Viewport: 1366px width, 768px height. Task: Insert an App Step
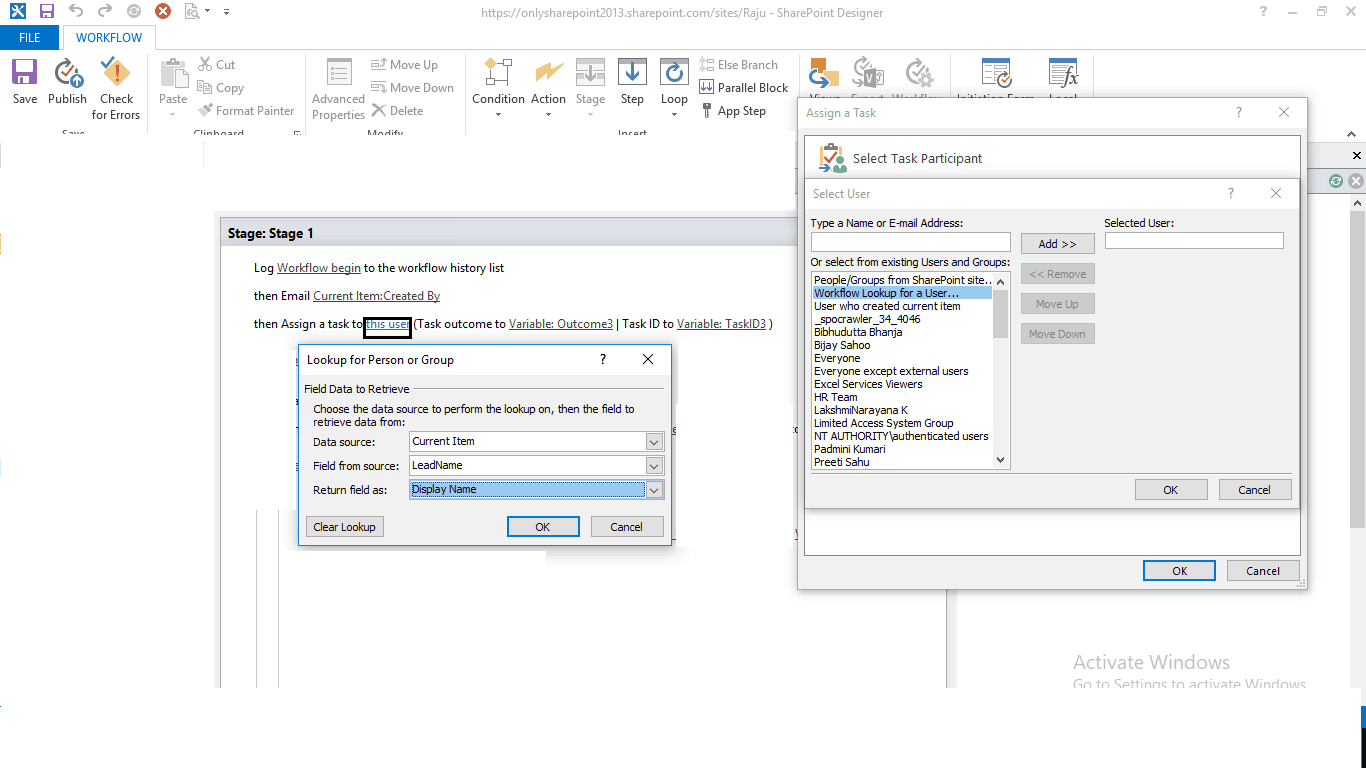pyautogui.click(x=733, y=111)
